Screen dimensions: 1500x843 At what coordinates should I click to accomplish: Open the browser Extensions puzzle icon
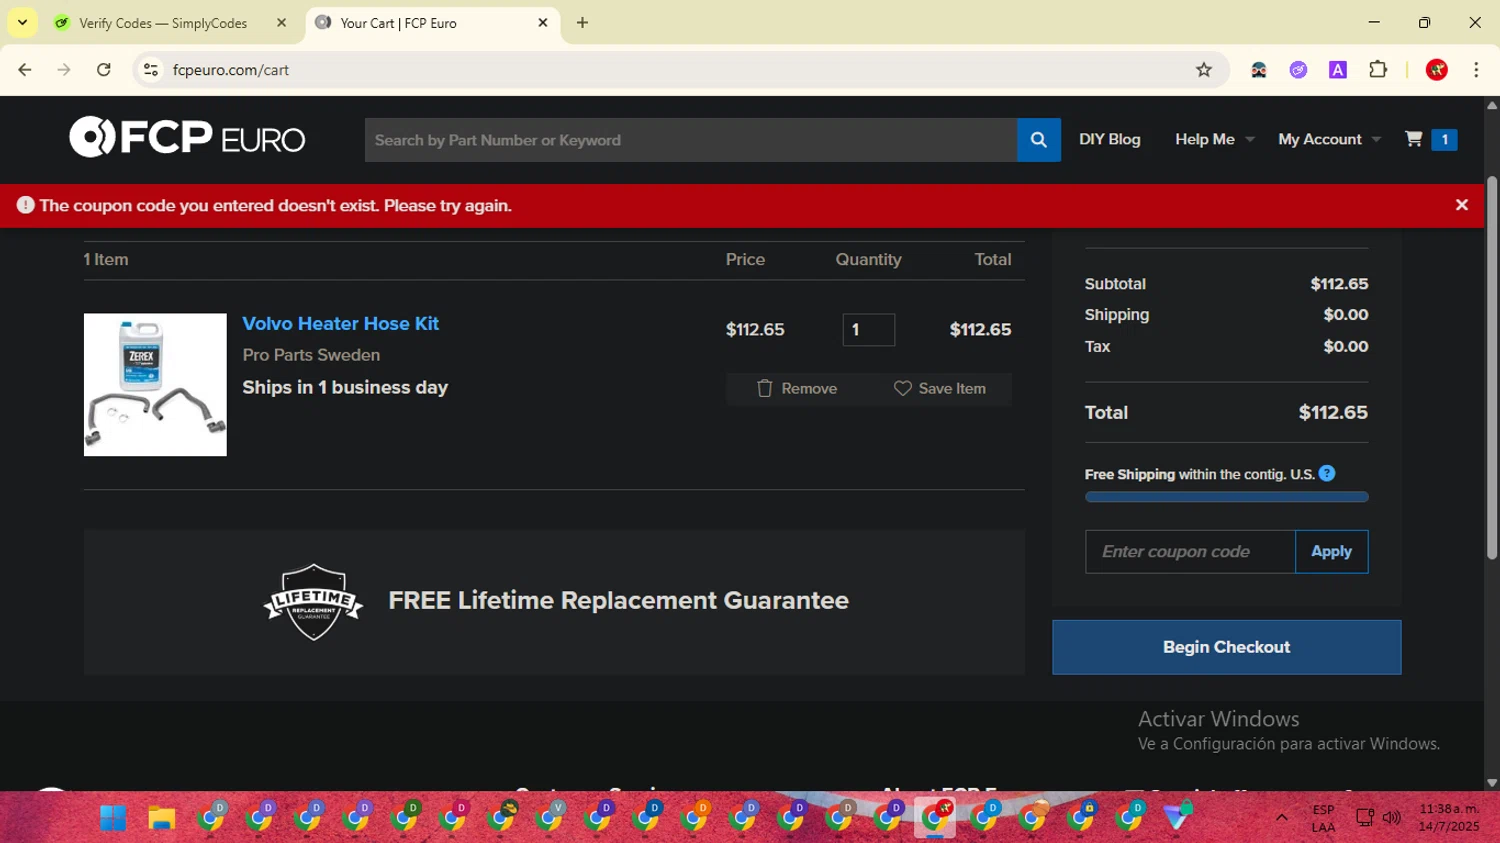(1378, 70)
